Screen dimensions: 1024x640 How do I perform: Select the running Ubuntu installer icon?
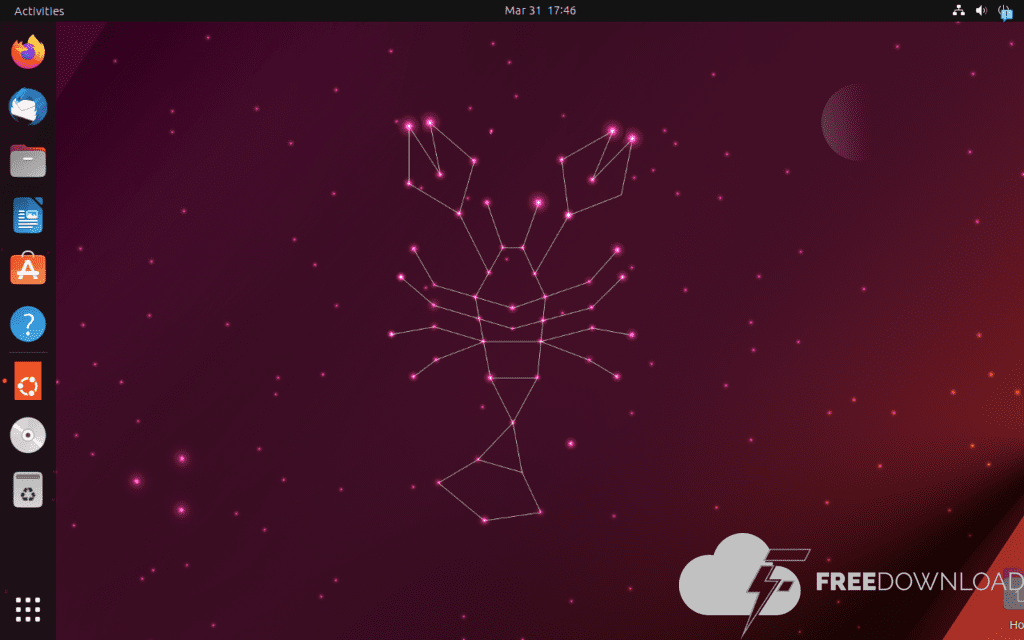pyautogui.click(x=28, y=381)
